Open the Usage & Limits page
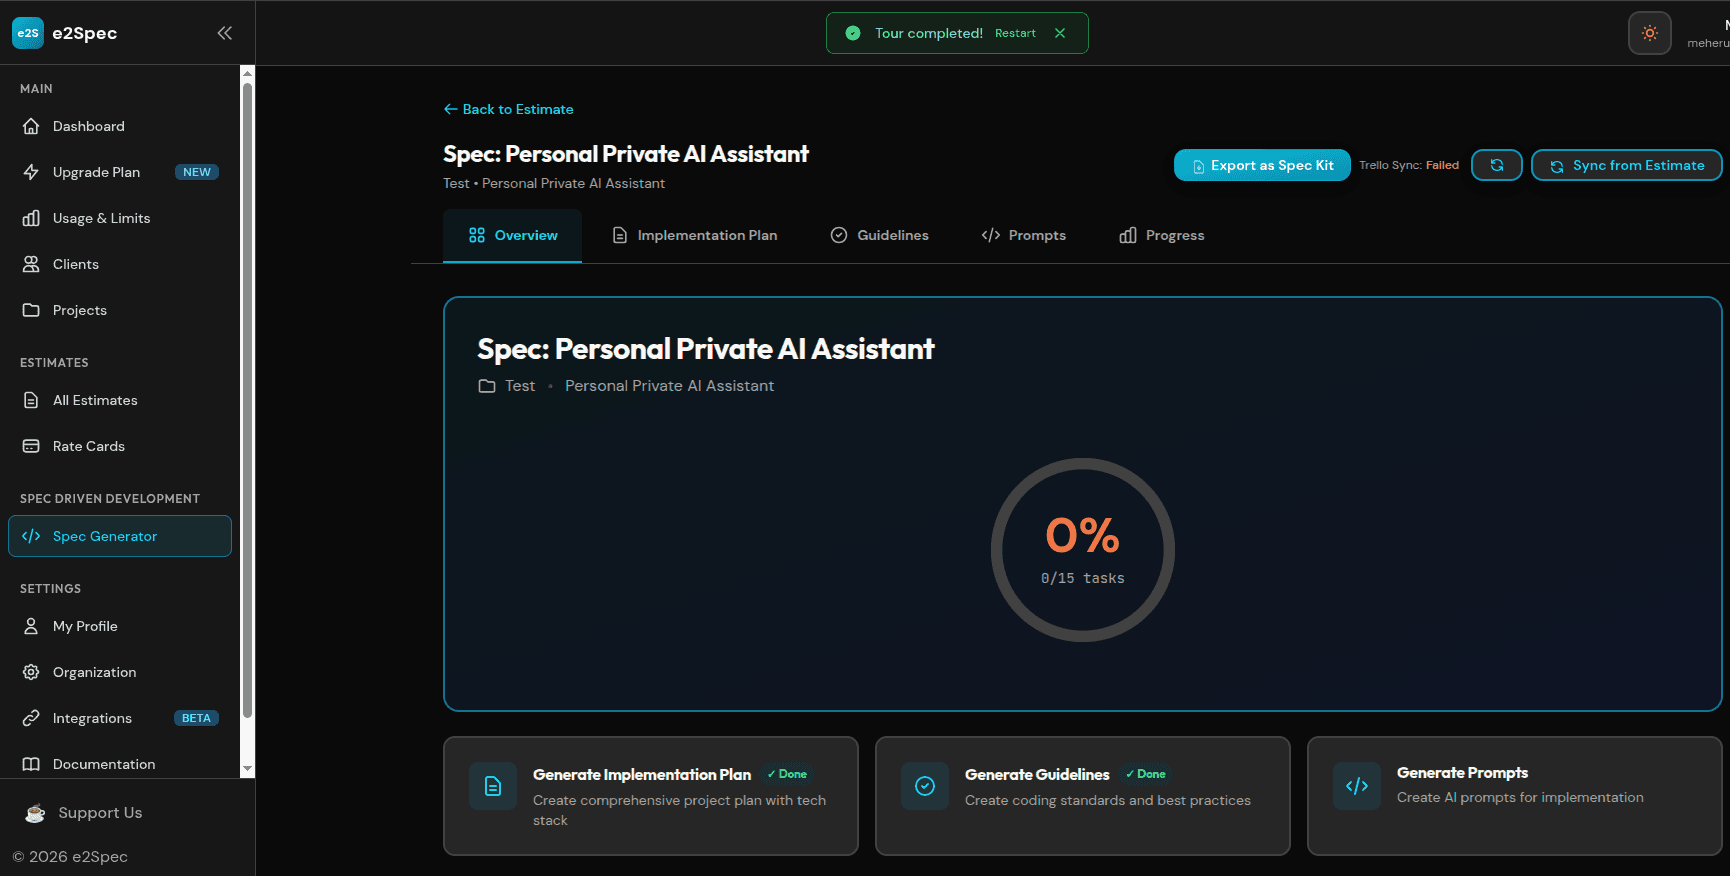1730x876 pixels. click(x=120, y=218)
